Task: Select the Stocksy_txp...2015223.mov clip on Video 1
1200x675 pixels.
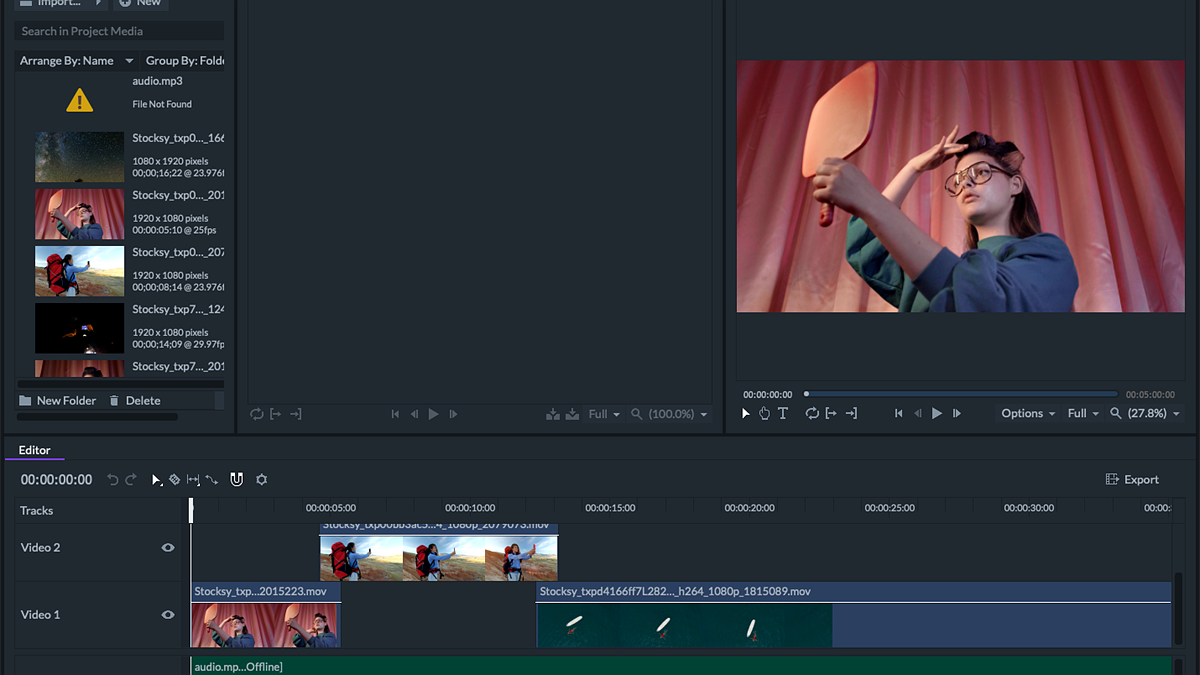Action: (266, 615)
